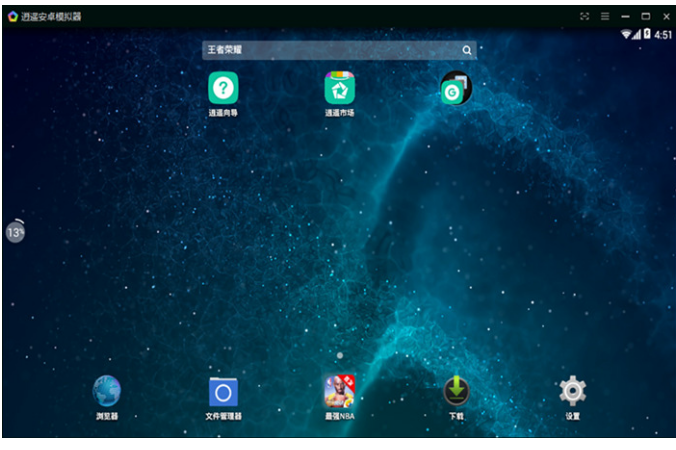
Task: Open the 浏览器 browser app
Action: pos(107,390)
